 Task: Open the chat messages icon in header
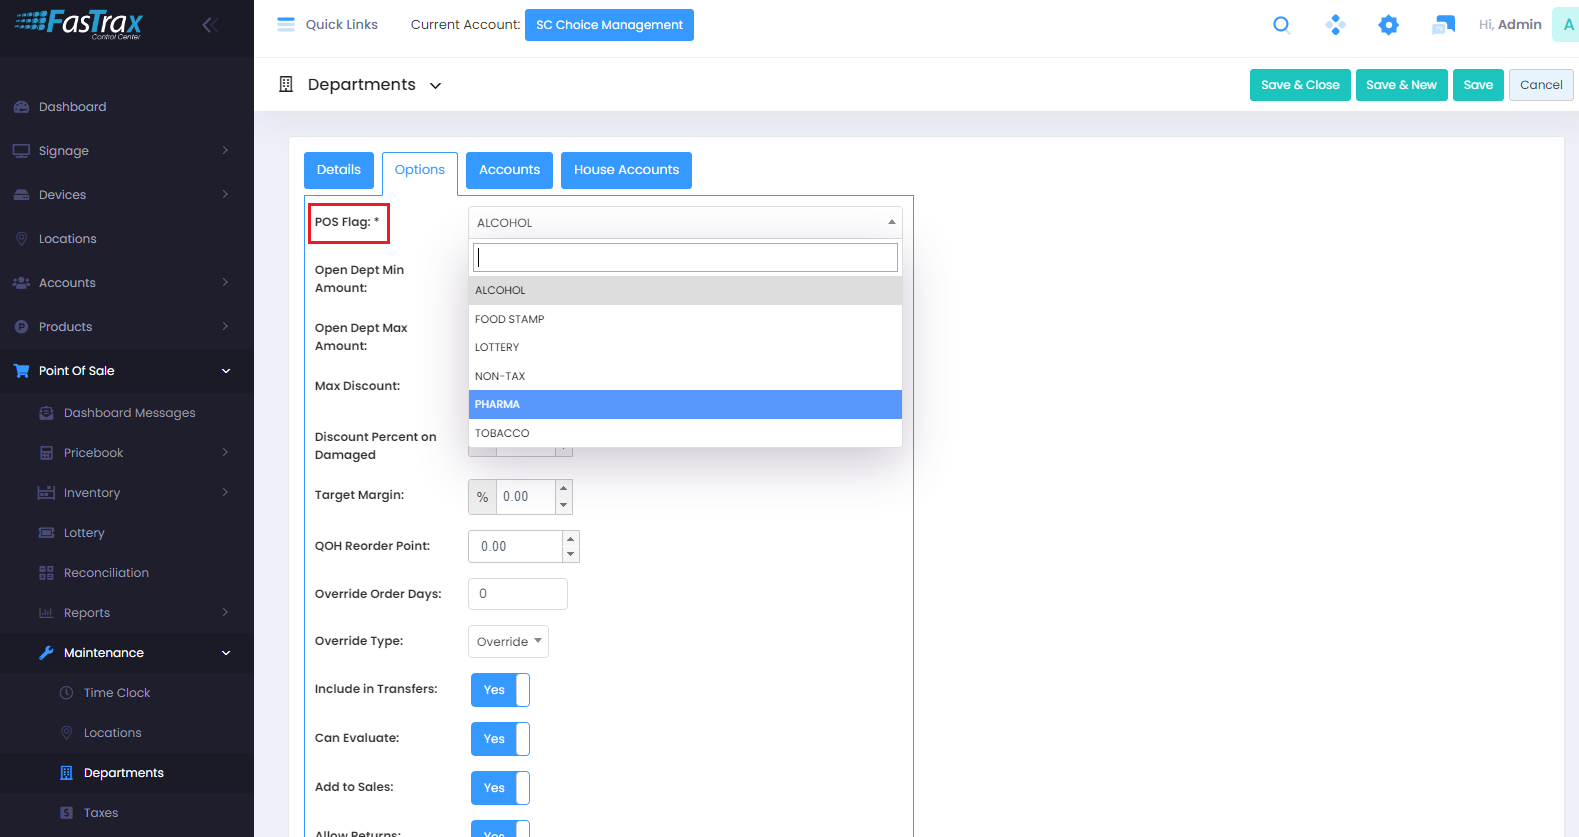pos(1442,25)
